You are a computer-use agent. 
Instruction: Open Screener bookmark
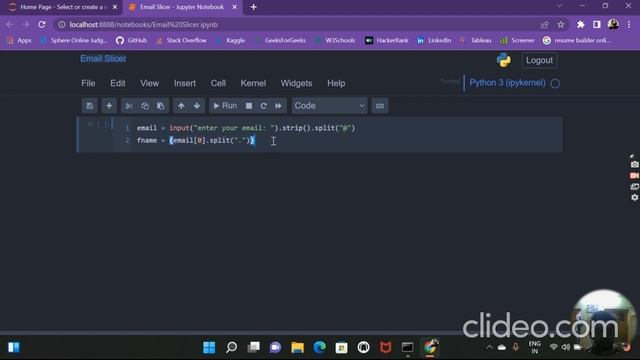(517, 40)
